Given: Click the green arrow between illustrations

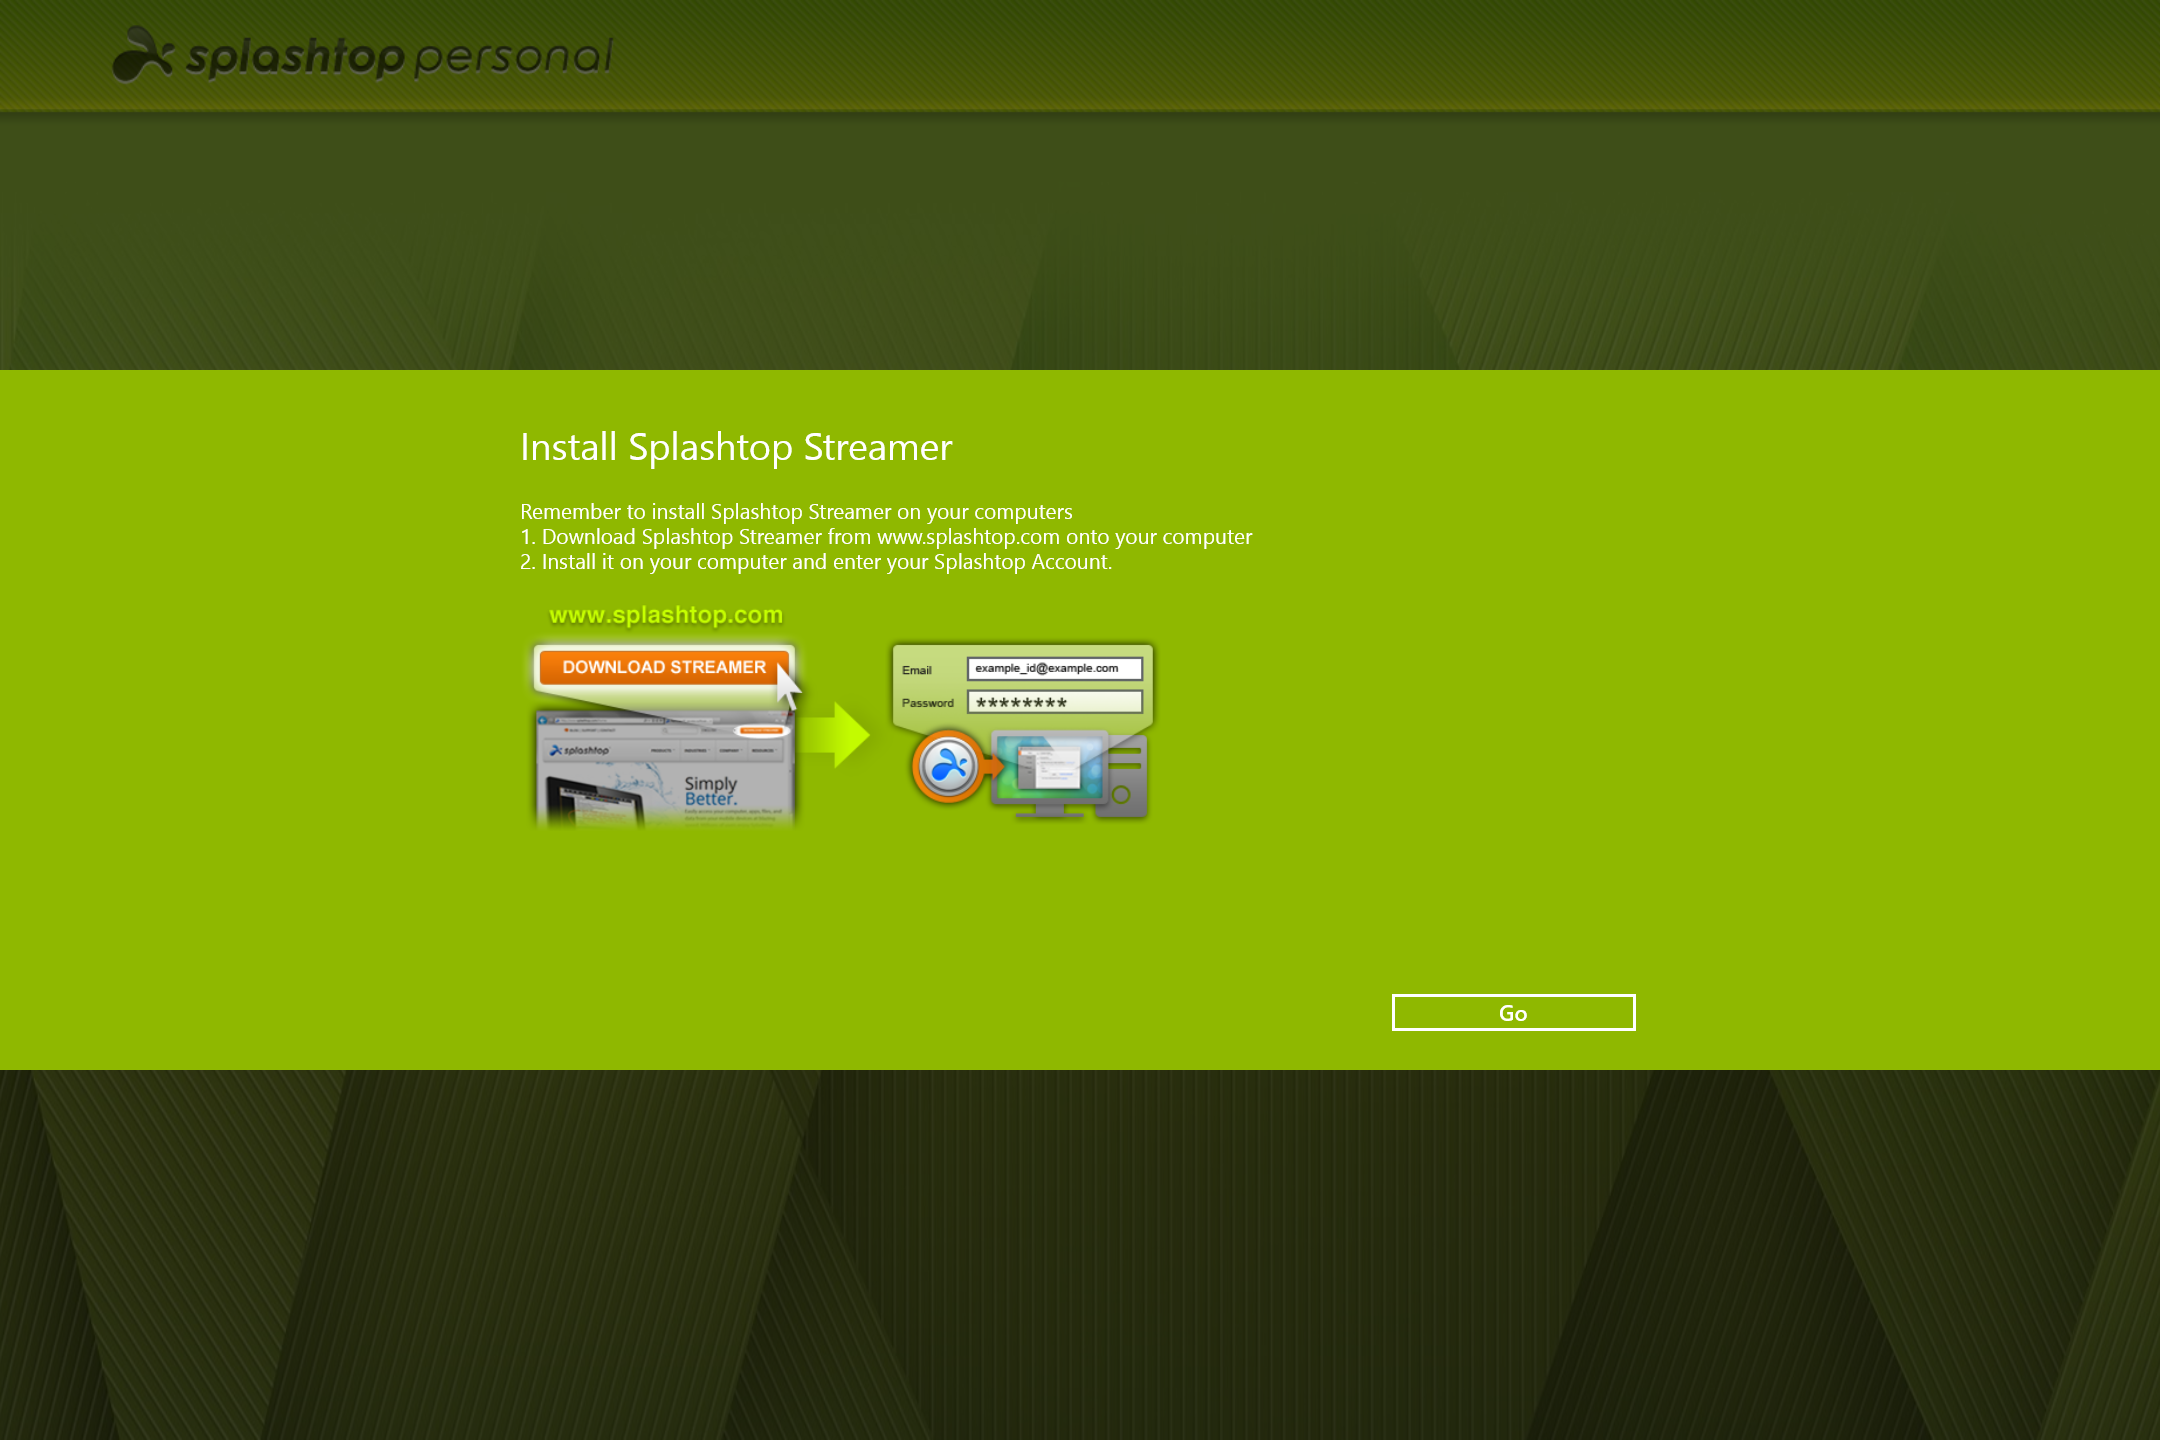Looking at the screenshot, I should coord(834,735).
